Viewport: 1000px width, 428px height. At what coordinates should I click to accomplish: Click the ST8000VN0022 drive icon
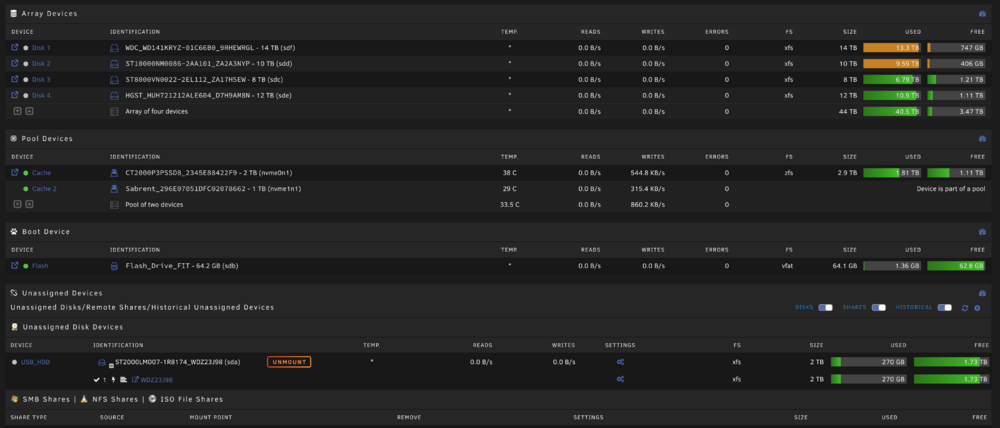pyautogui.click(x=115, y=80)
